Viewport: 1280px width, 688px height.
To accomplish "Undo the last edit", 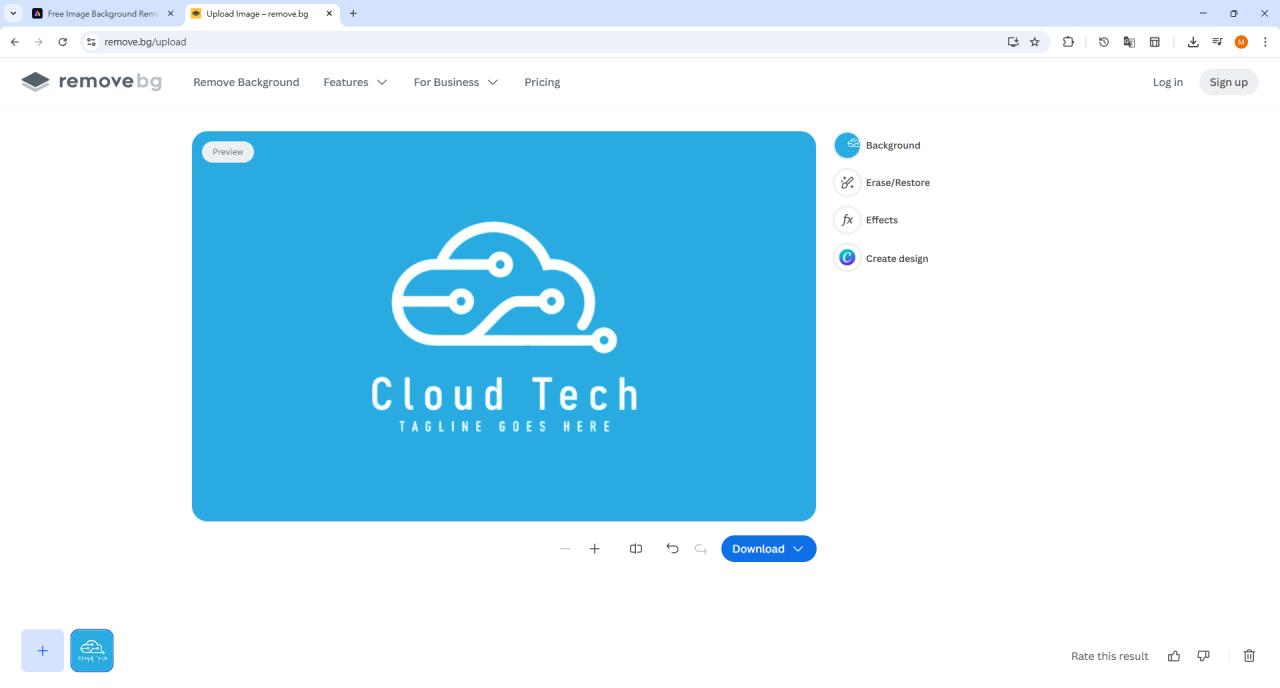I will tap(672, 548).
